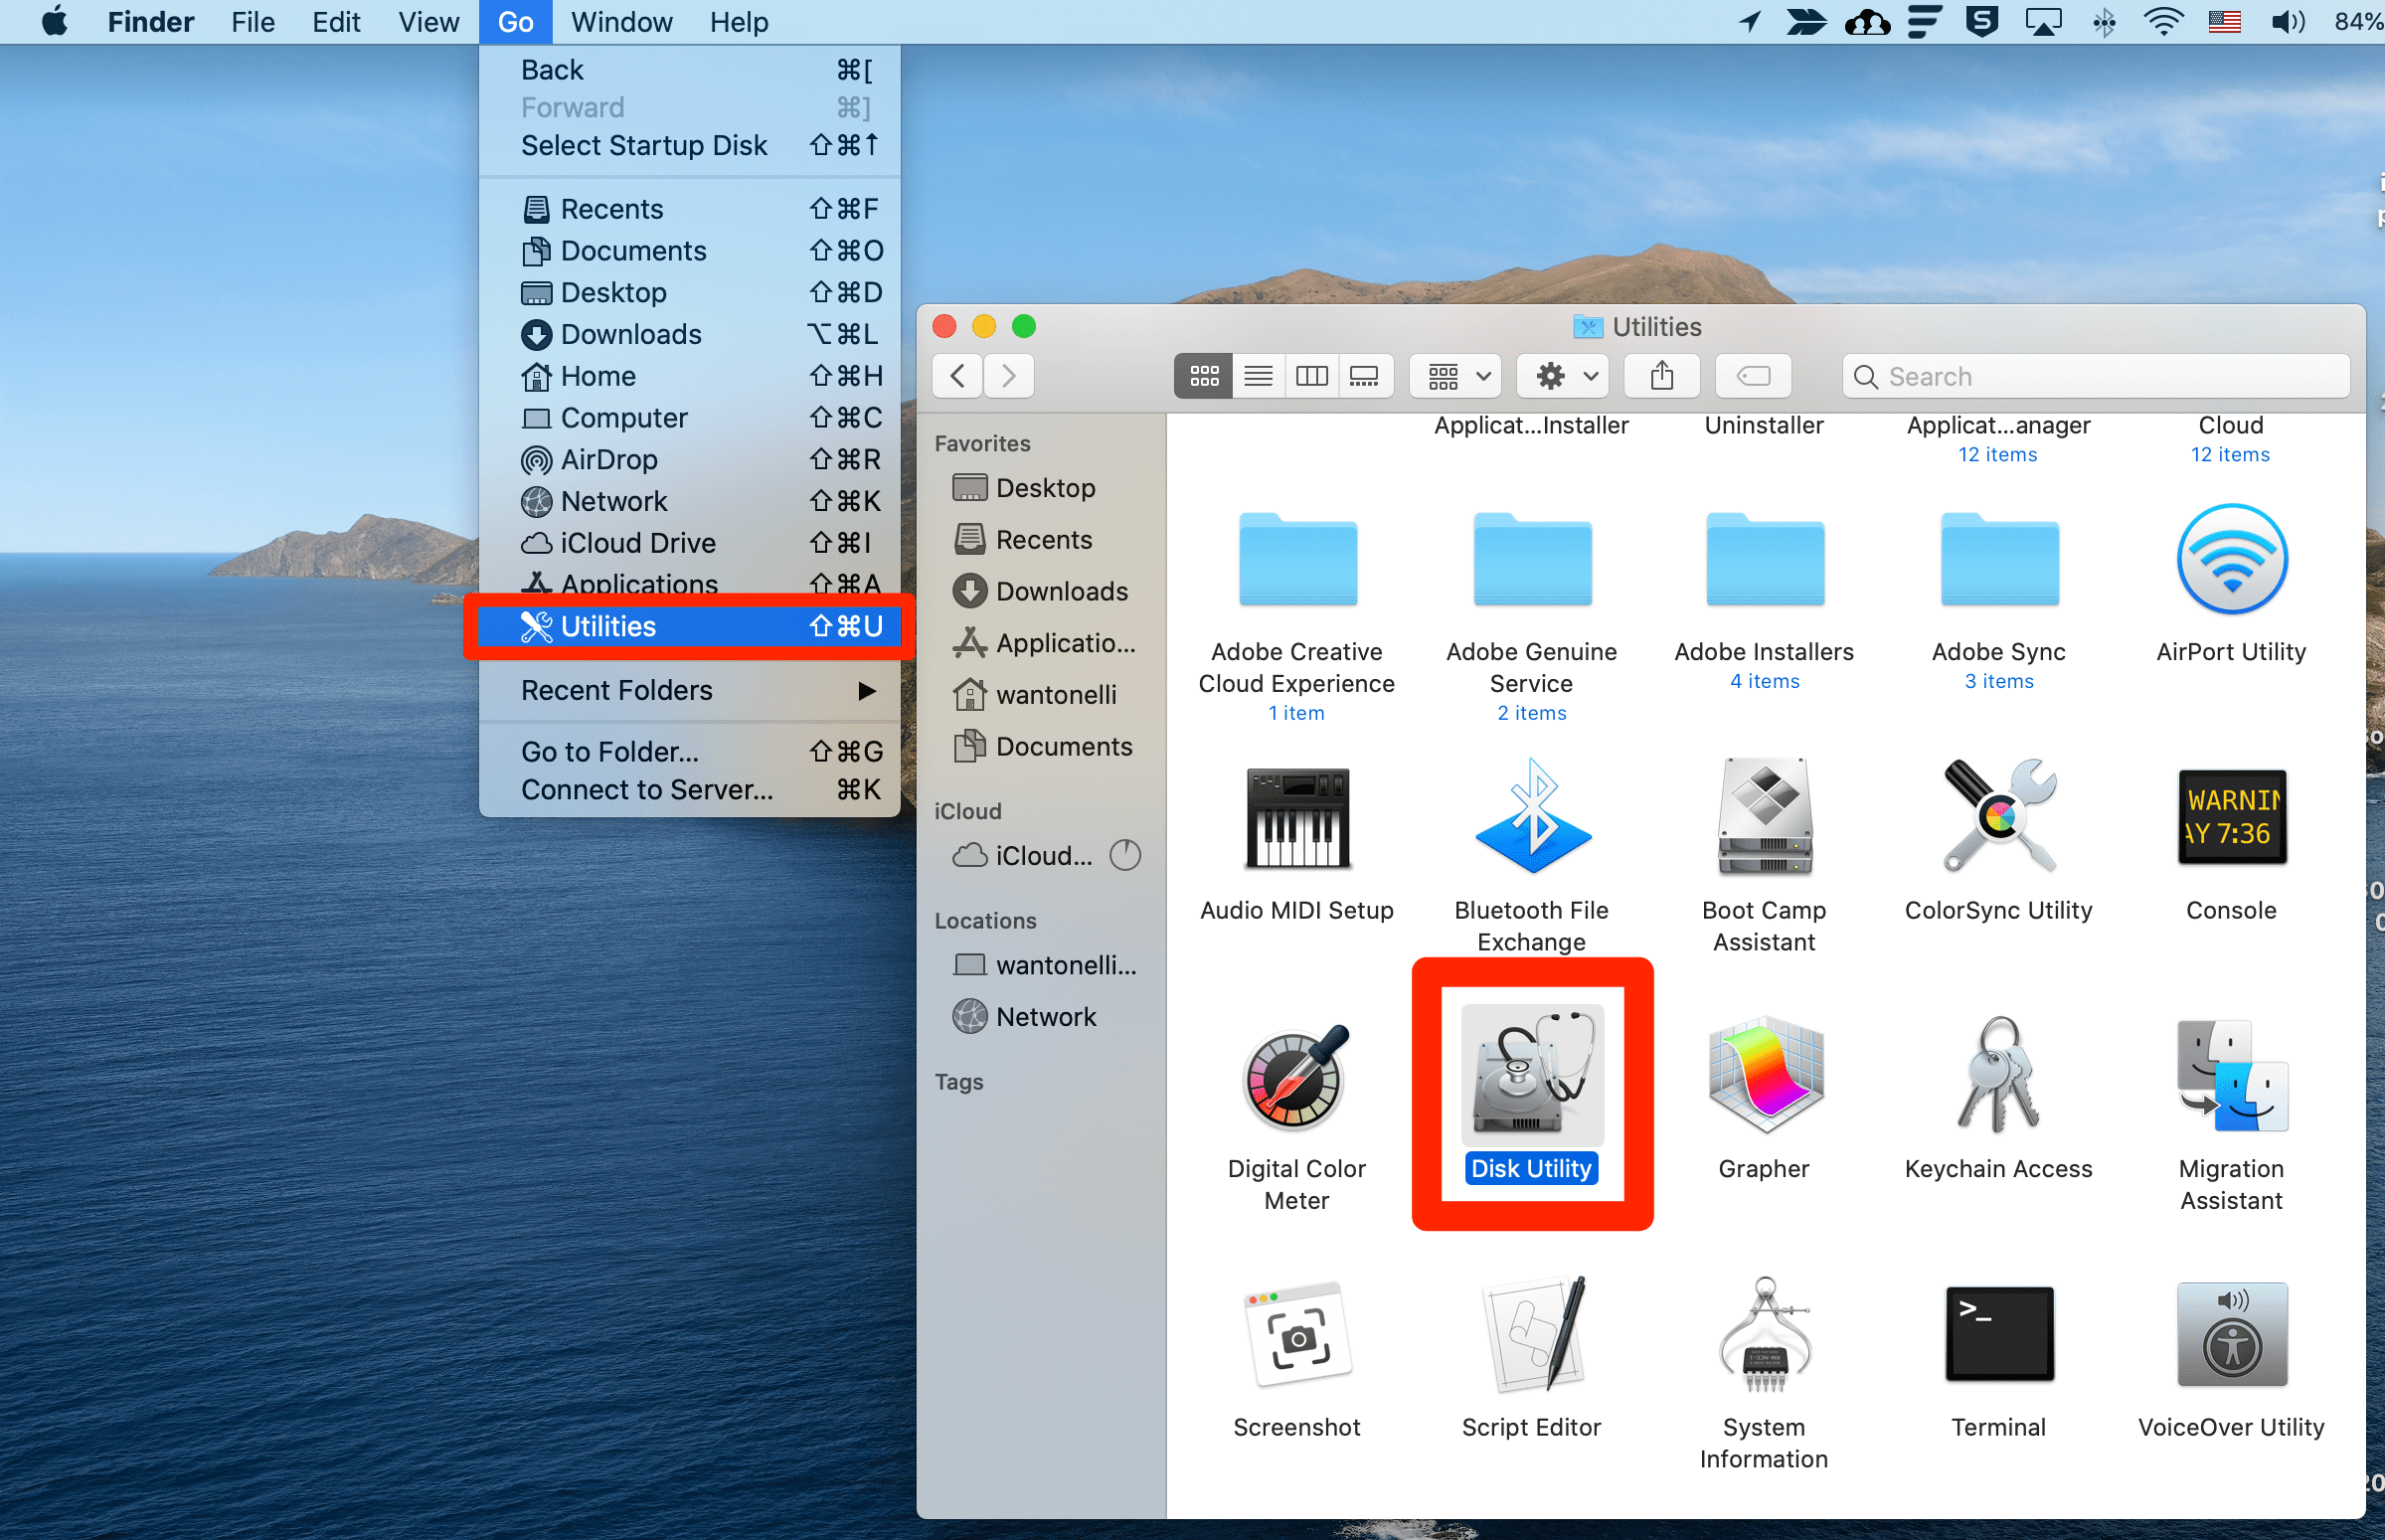This screenshot has height=1540, width=2385.
Task: Open the Terminal app icon
Action: coord(1998,1334)
